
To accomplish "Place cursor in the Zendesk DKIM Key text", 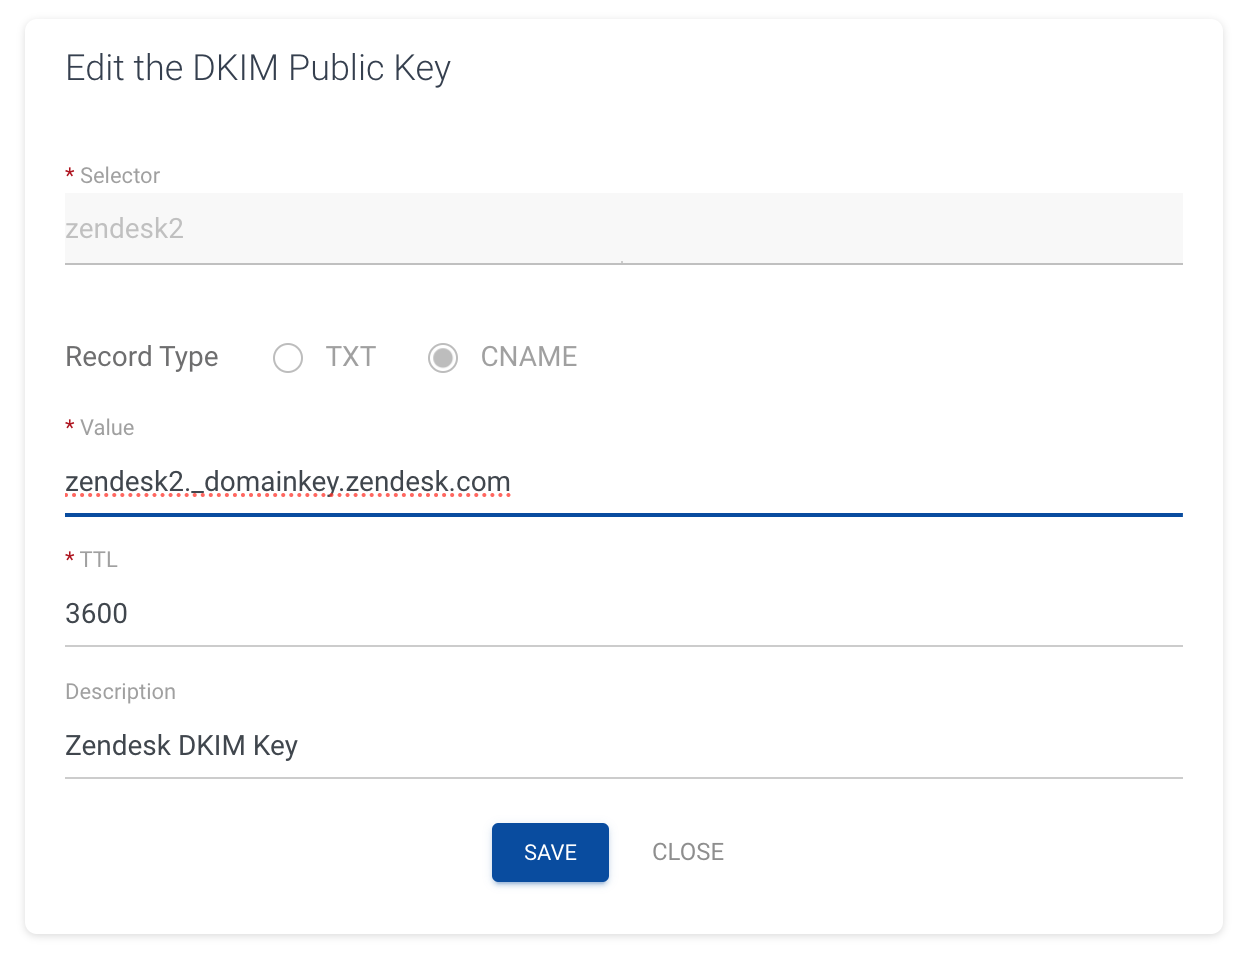I will pyautogui.click(x=181, y=745).
